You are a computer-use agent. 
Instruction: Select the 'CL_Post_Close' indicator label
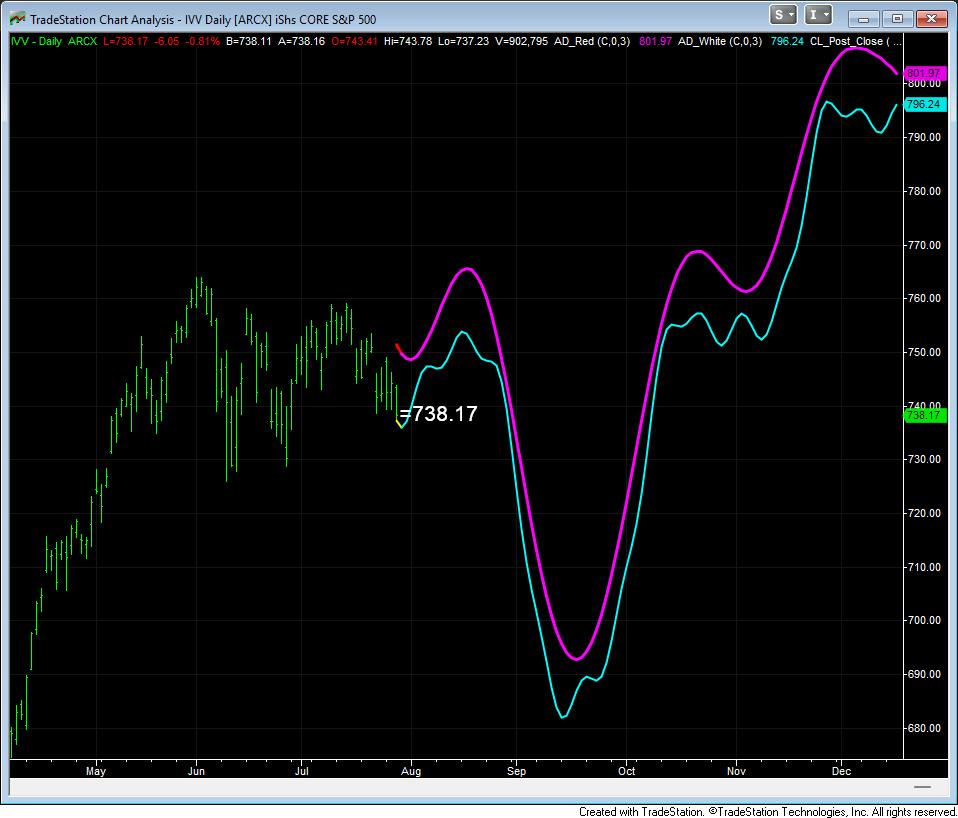click(x=847, y=42)
